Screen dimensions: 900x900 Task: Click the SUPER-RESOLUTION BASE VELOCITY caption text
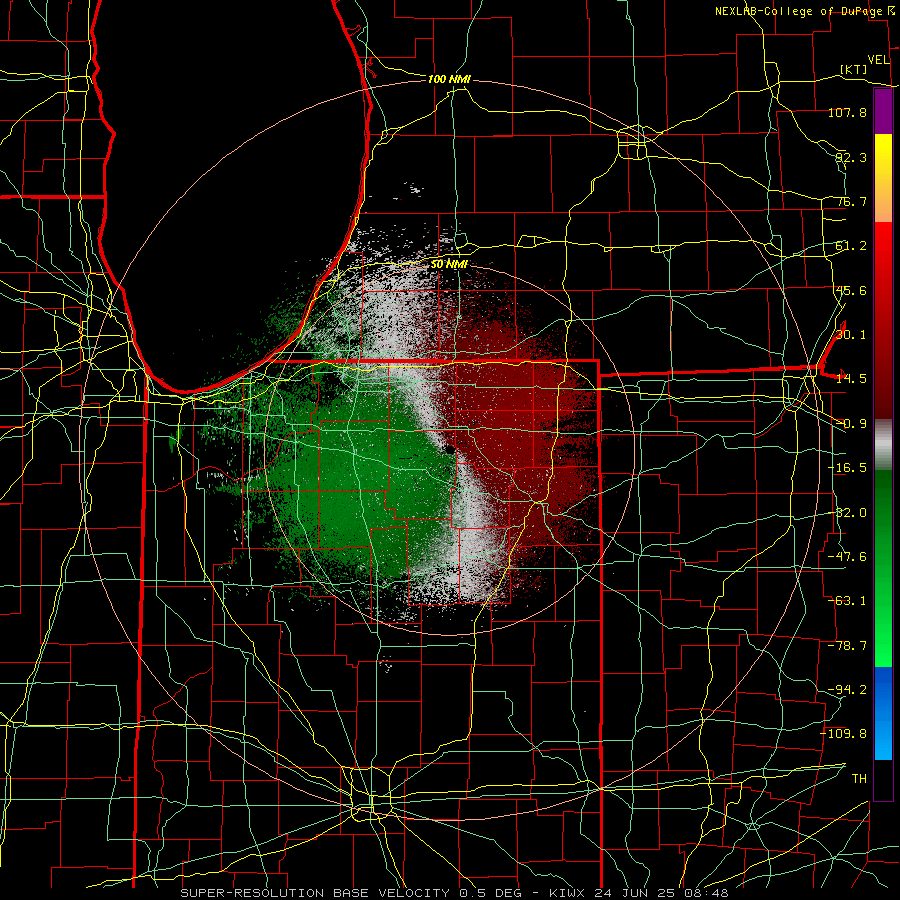[315, 893]
